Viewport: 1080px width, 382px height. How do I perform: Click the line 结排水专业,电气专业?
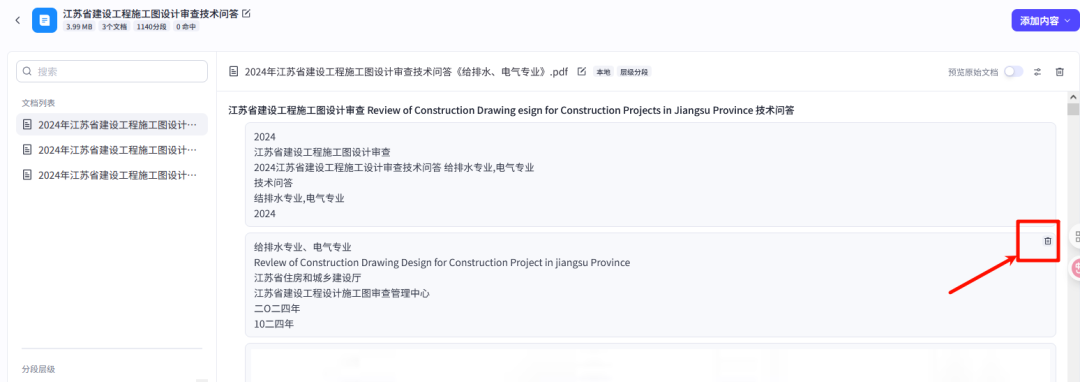click(x=299, y=198)
